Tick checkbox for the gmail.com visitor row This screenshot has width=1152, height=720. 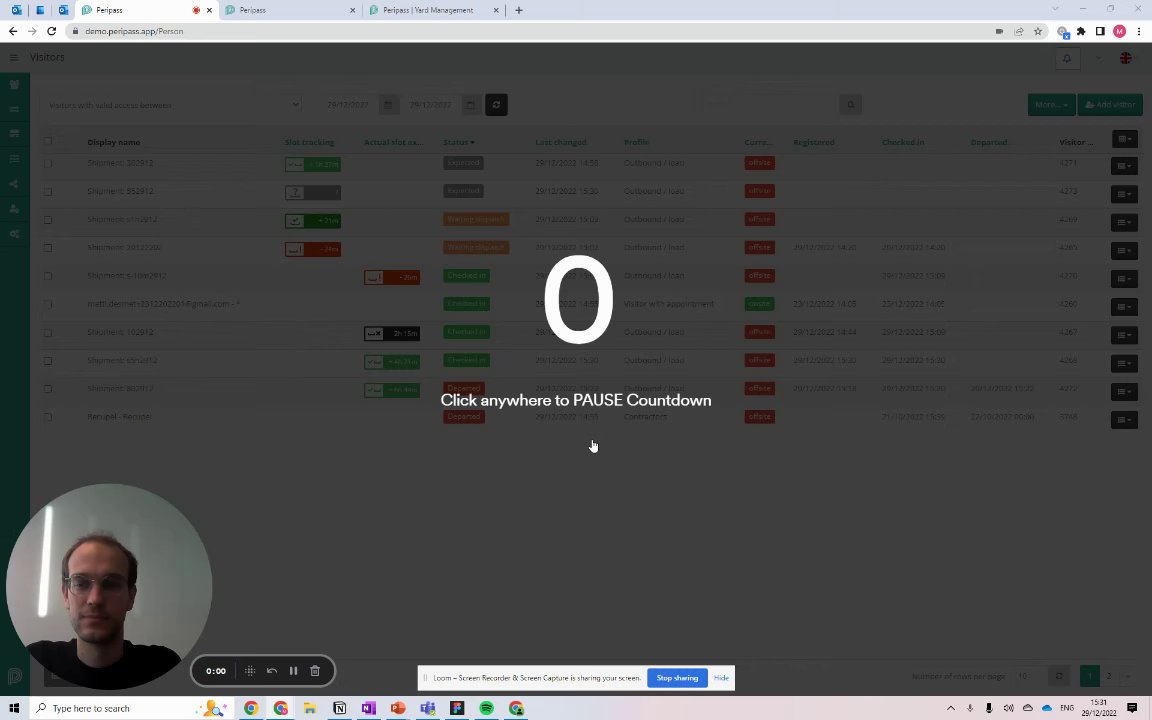(48, 304)
